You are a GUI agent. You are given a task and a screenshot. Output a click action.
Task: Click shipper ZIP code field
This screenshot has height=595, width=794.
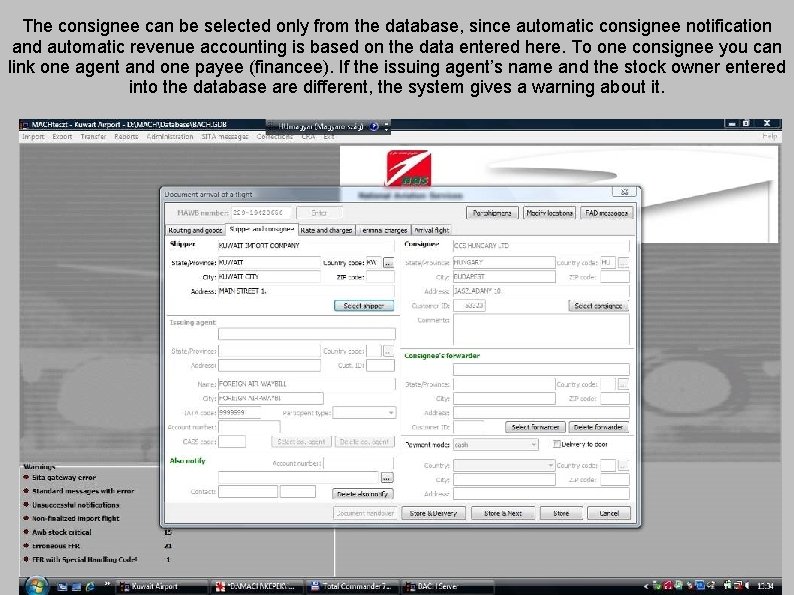380,277
